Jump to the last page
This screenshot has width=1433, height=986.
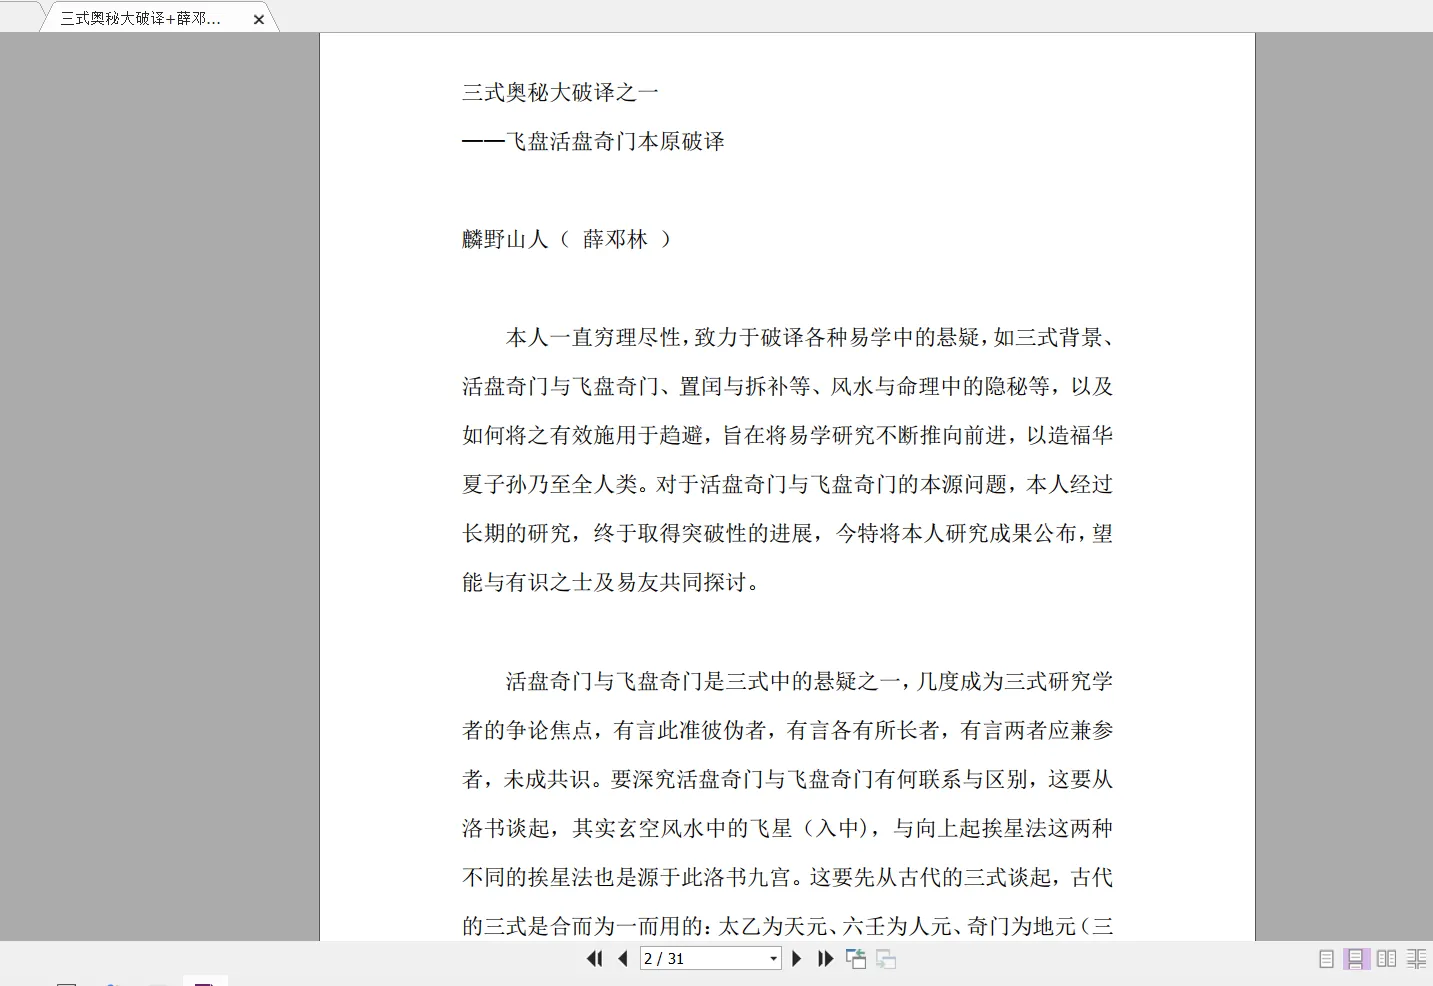point(825,959)
